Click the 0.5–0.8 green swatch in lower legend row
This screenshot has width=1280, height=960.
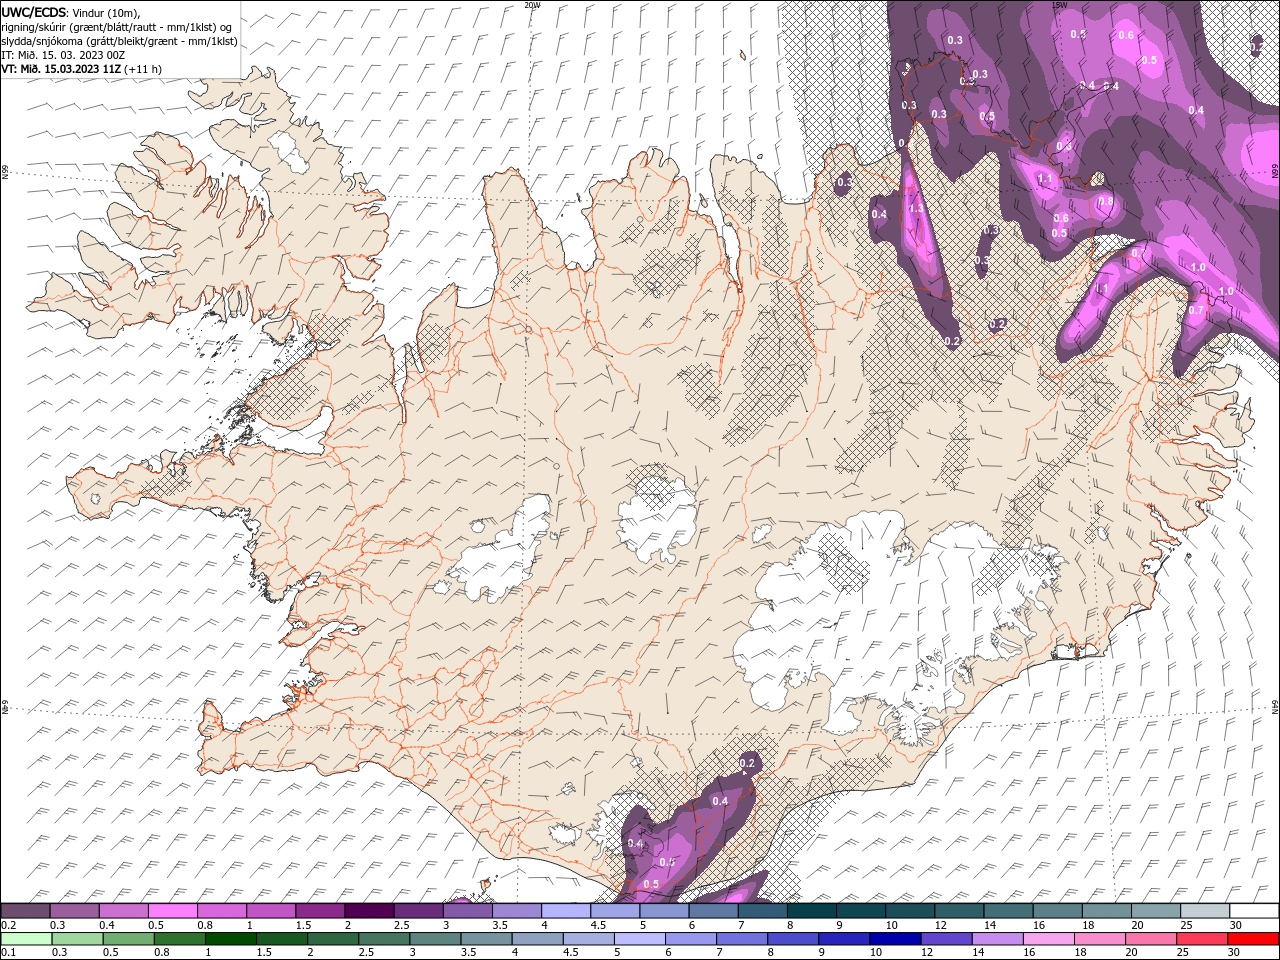click(x=128, y=939)
